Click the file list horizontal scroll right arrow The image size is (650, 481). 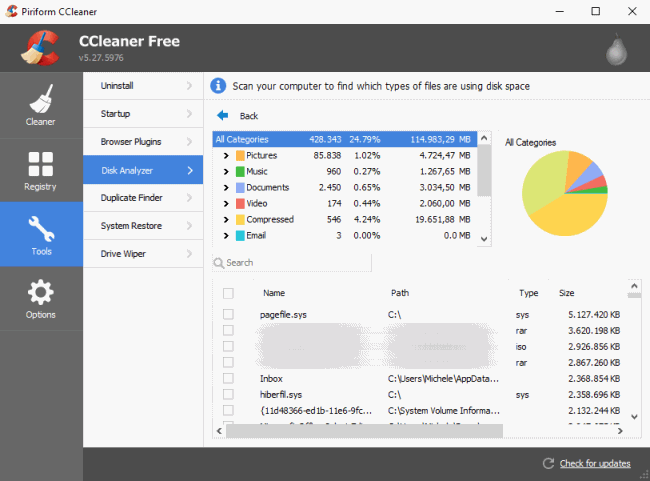pyautogui.click(x=620, y=431)
